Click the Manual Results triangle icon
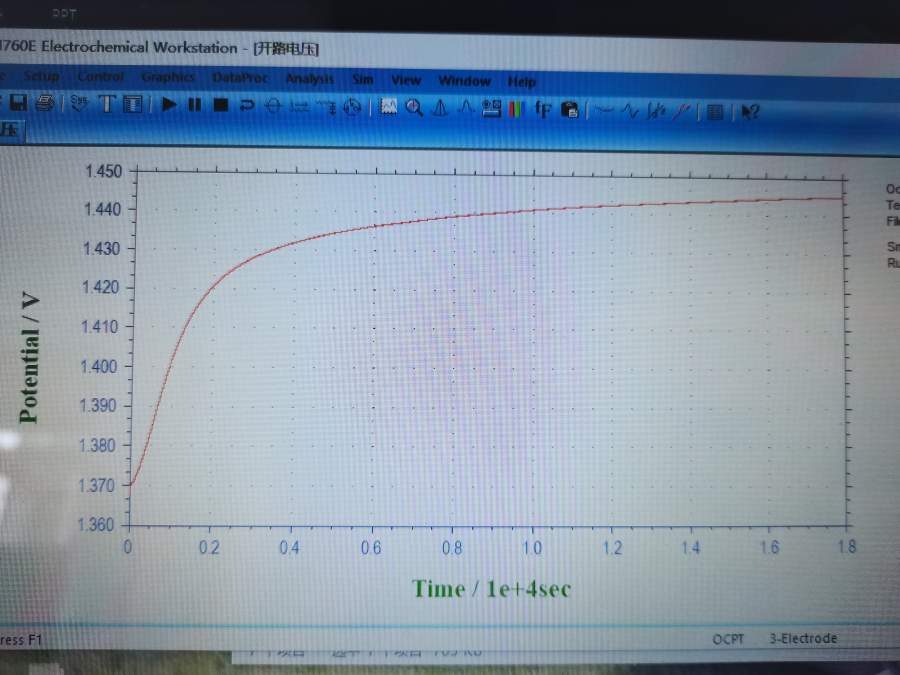Image resolution: width=900 pixels, height=675 pixels. coord(440,108)
